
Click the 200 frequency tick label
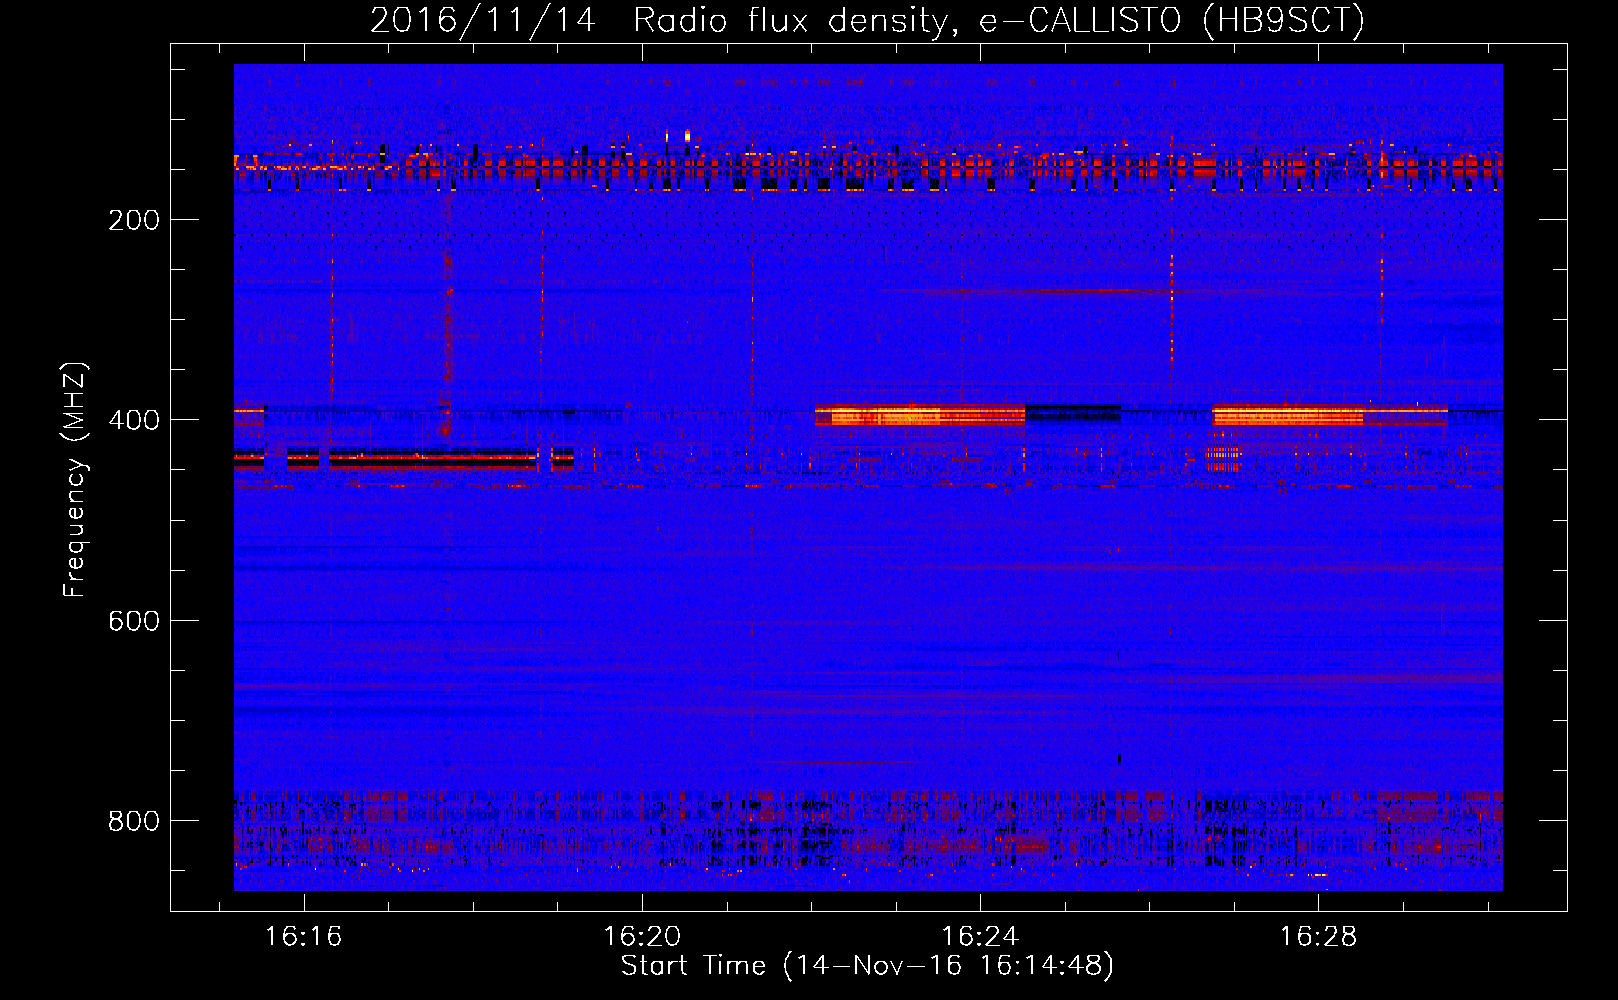pos(134,220)
